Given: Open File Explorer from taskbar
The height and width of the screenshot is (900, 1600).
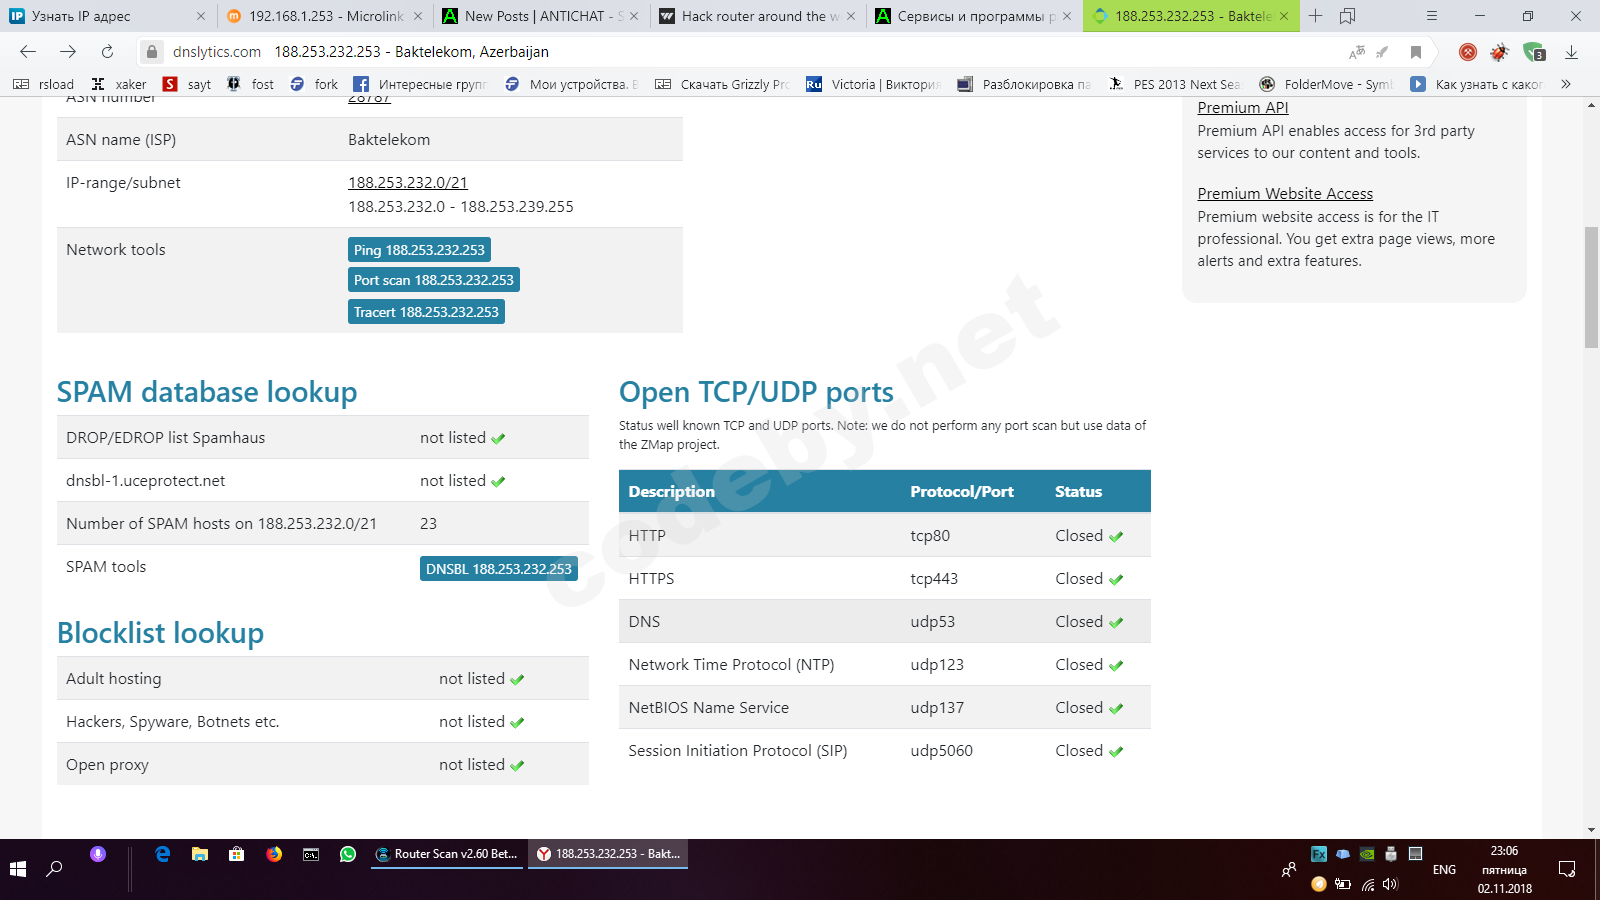Looking at the screenshot, I should coord(200,854).
